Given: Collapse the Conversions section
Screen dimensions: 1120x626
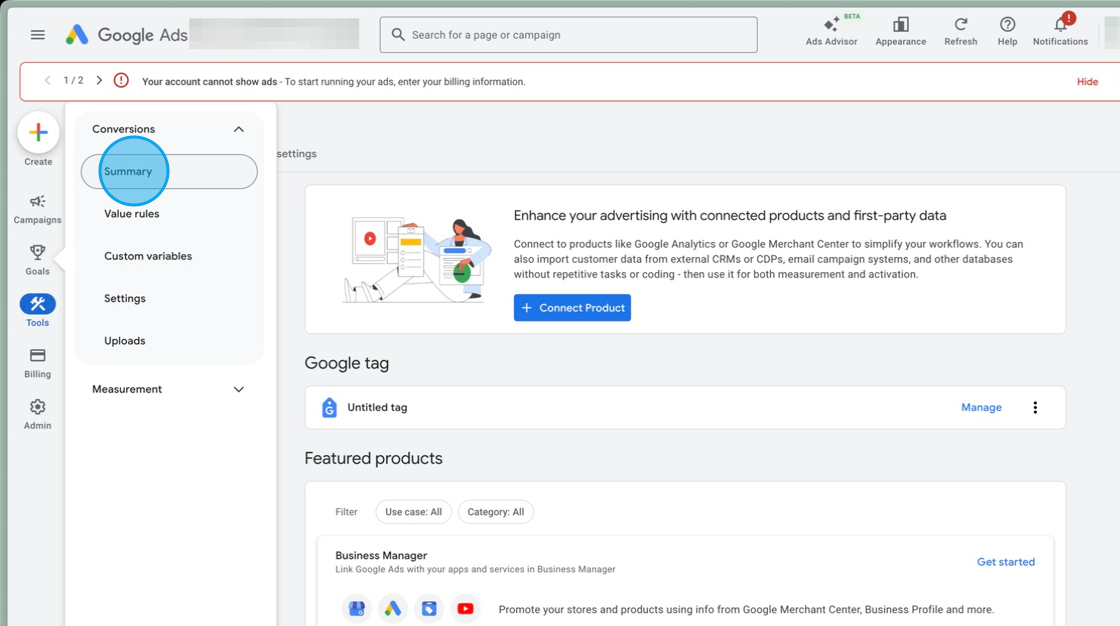Looking at the screenshot, I should [x=238, y=129].
